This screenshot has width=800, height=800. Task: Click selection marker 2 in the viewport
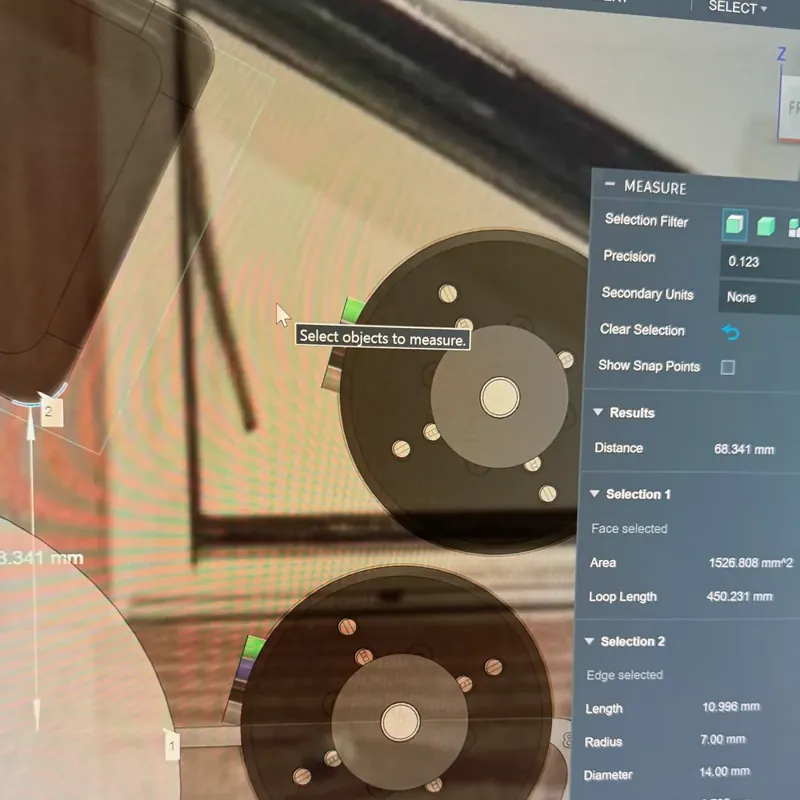point(51,412)
